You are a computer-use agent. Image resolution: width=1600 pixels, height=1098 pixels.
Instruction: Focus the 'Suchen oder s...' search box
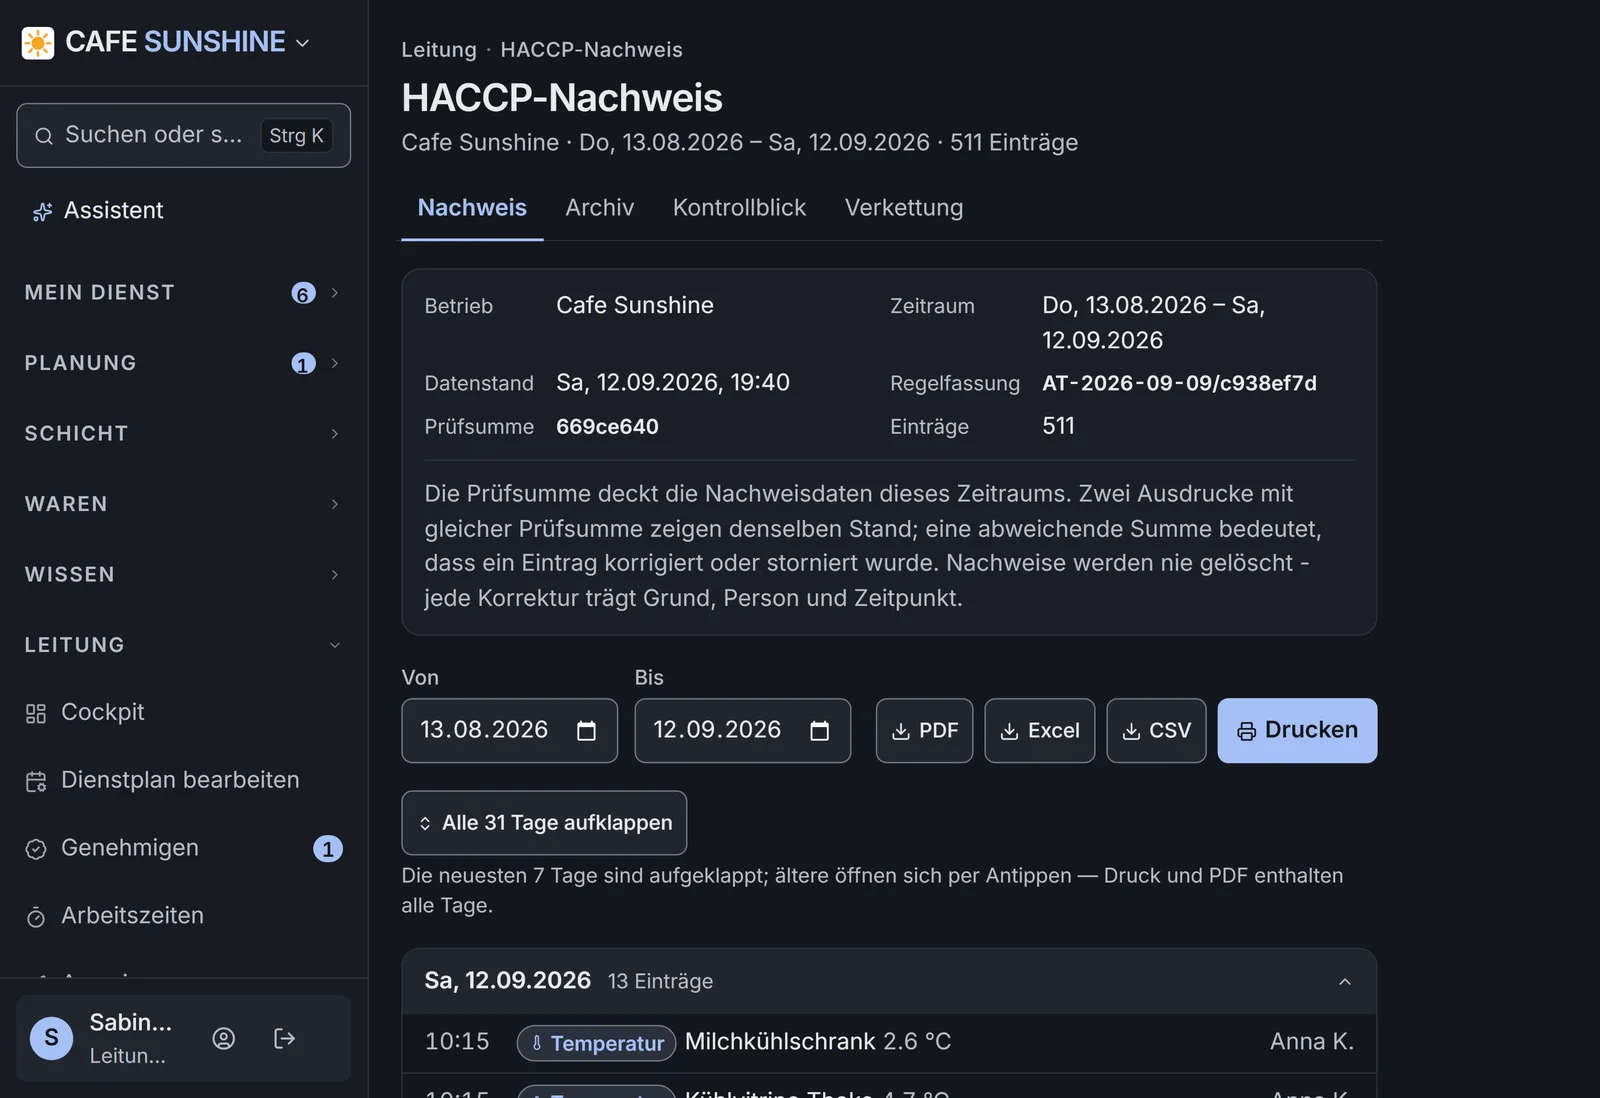[184, 135]
